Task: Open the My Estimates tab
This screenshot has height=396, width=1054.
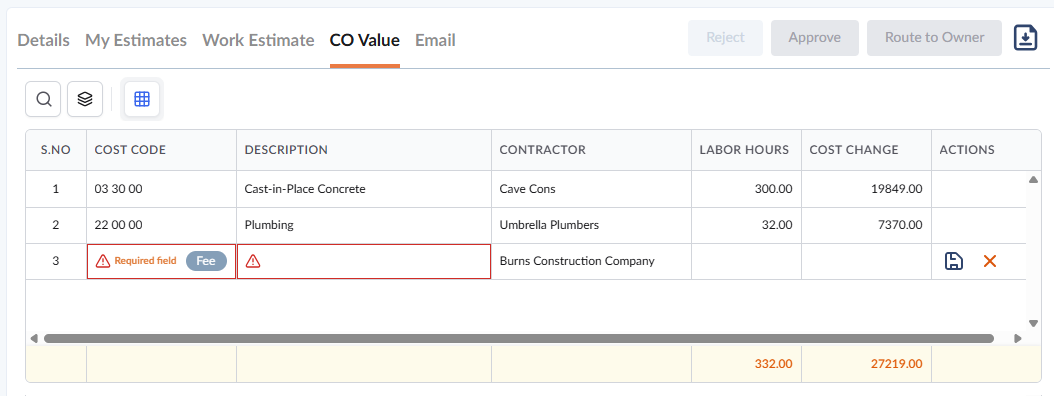Action: (136, 40)
